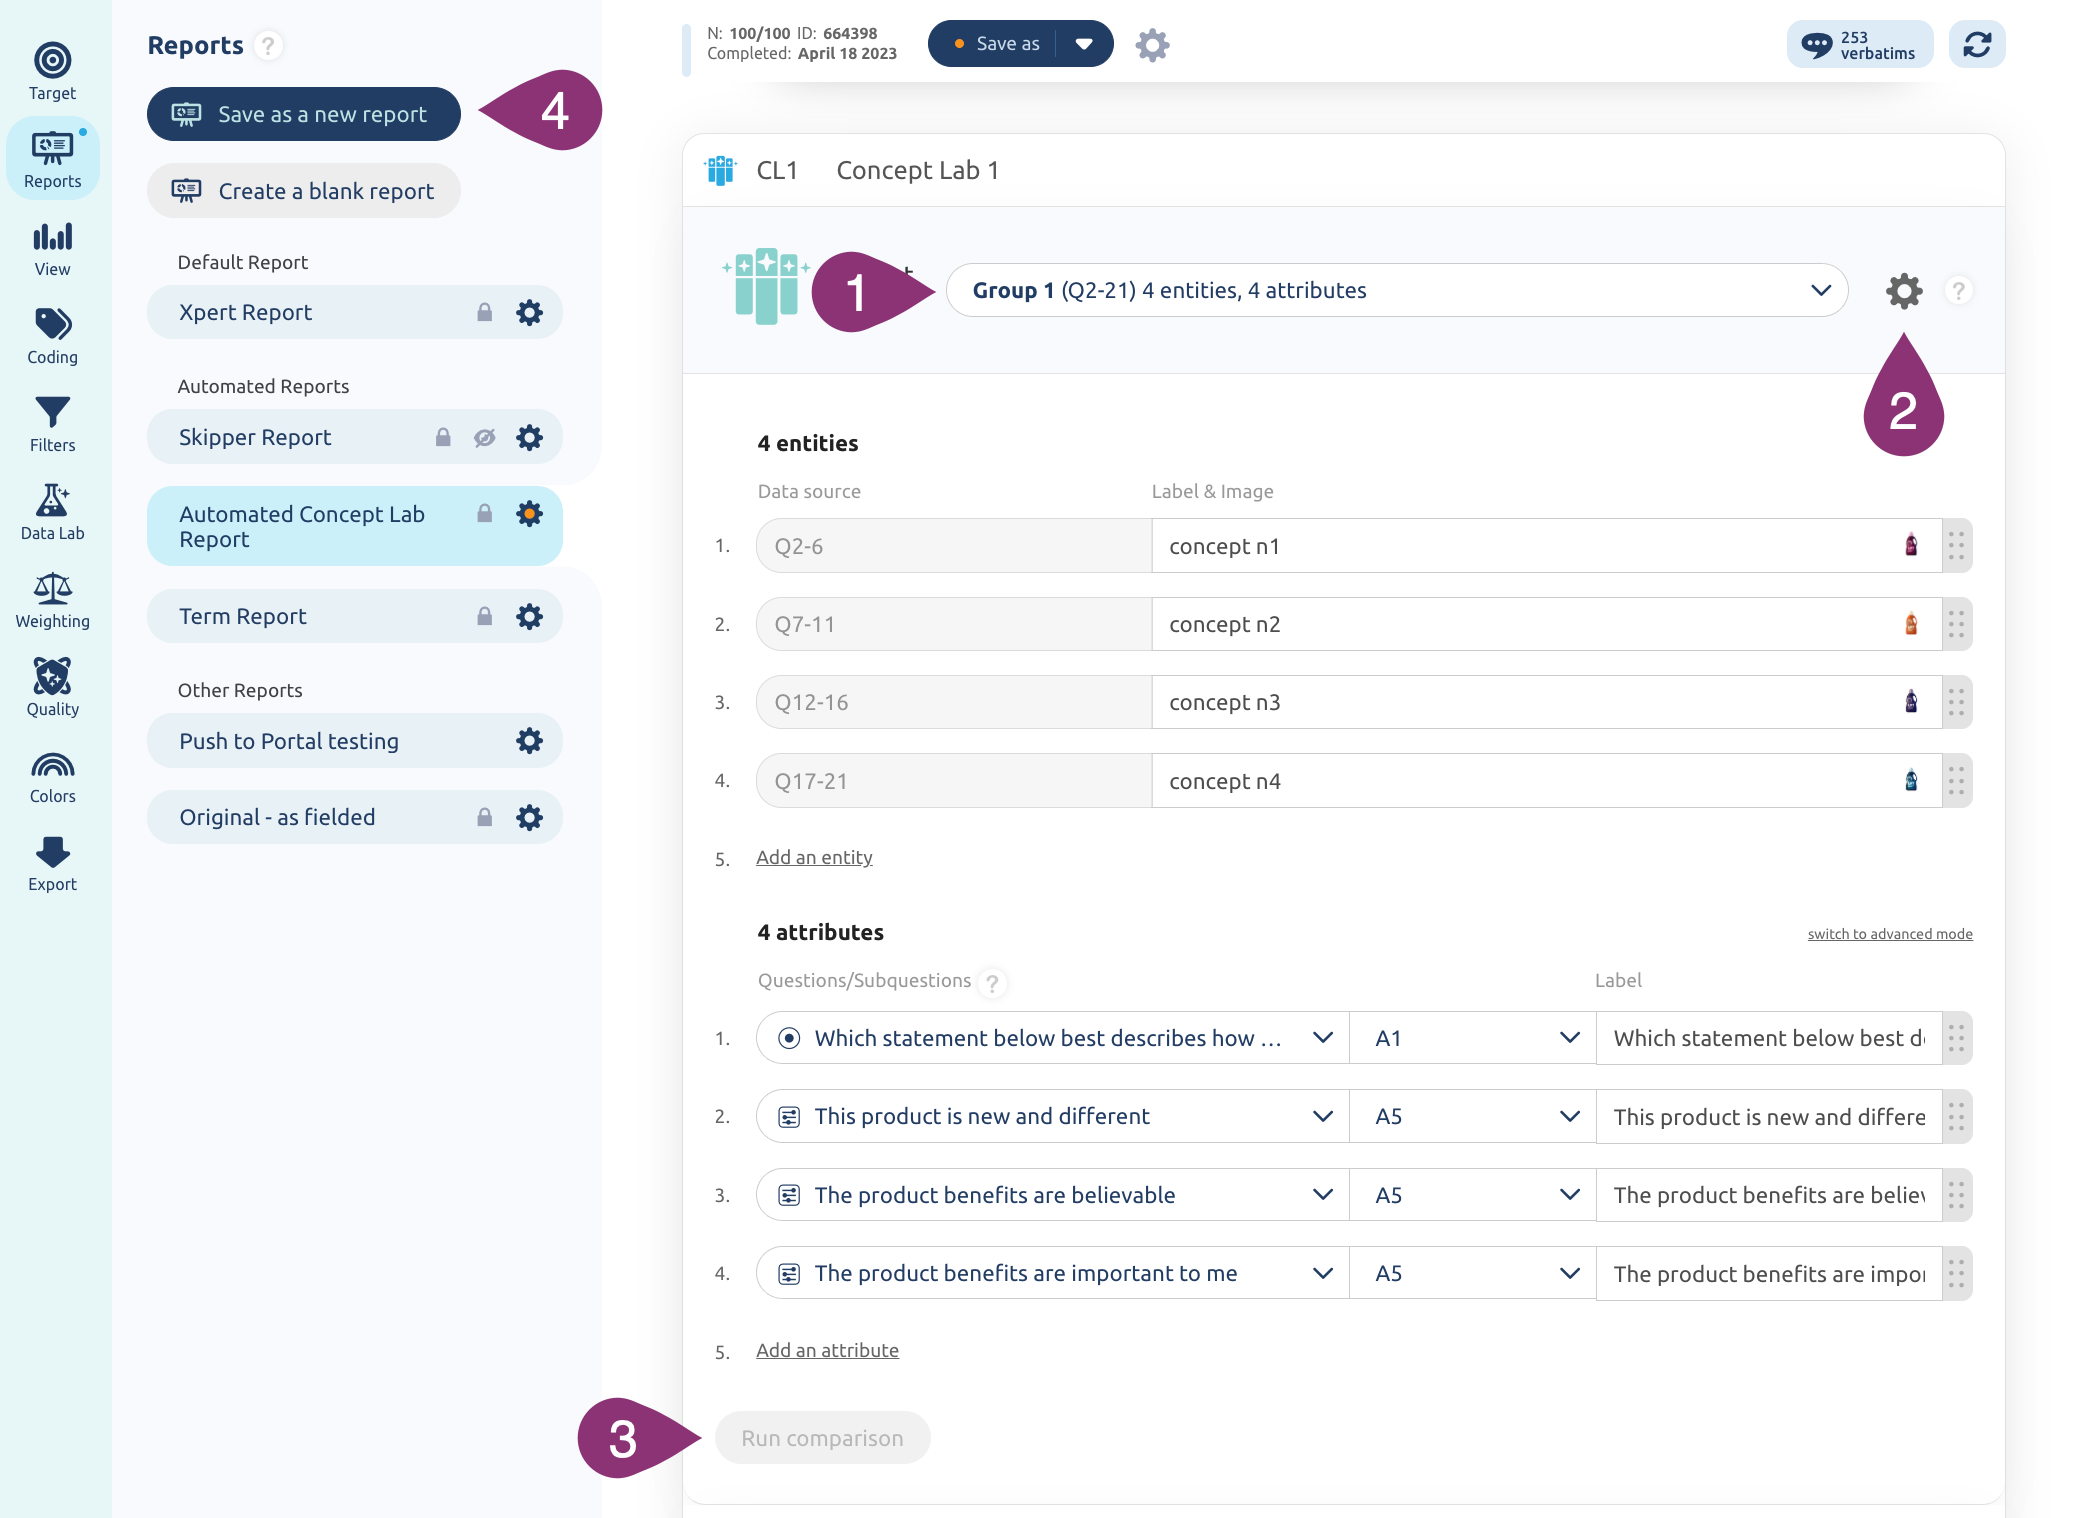Expand 'The product benefits are important to me' dropdown
2080x1518 pixels.
[1322, 1272]
